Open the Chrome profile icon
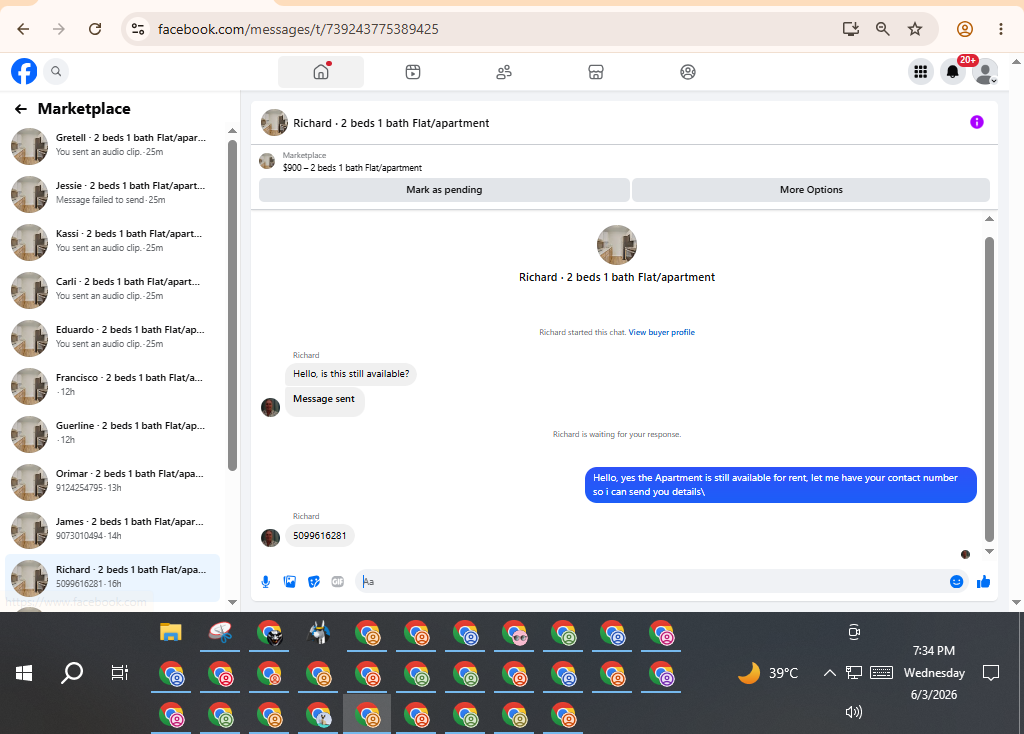 click(965, 29)
